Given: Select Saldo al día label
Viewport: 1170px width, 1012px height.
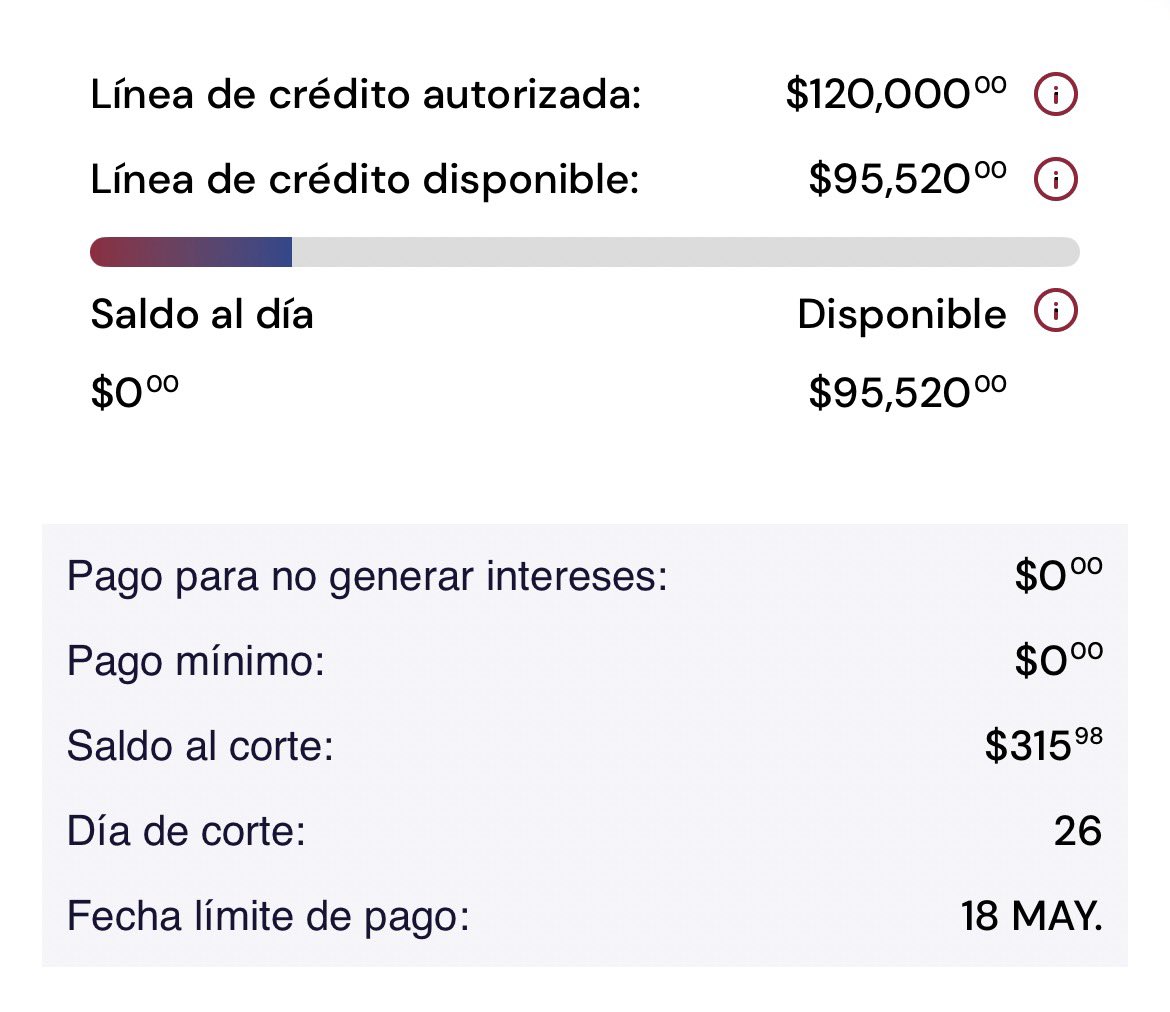Looking at the screenshot, I should 201,314.
